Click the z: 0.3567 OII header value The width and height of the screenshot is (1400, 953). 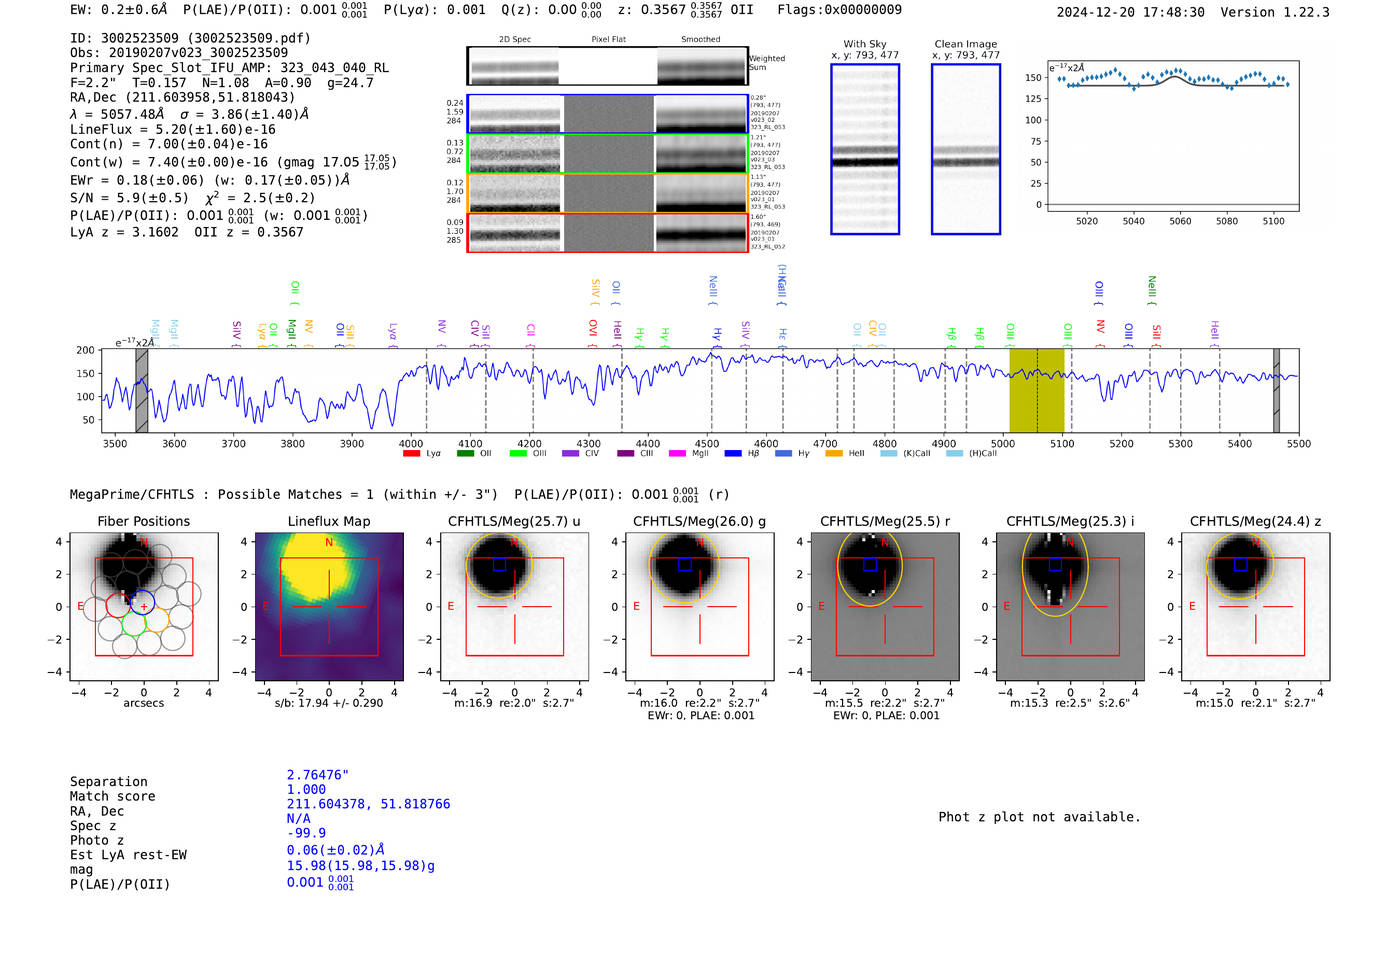pyautogui.click(x=685, y=10)
